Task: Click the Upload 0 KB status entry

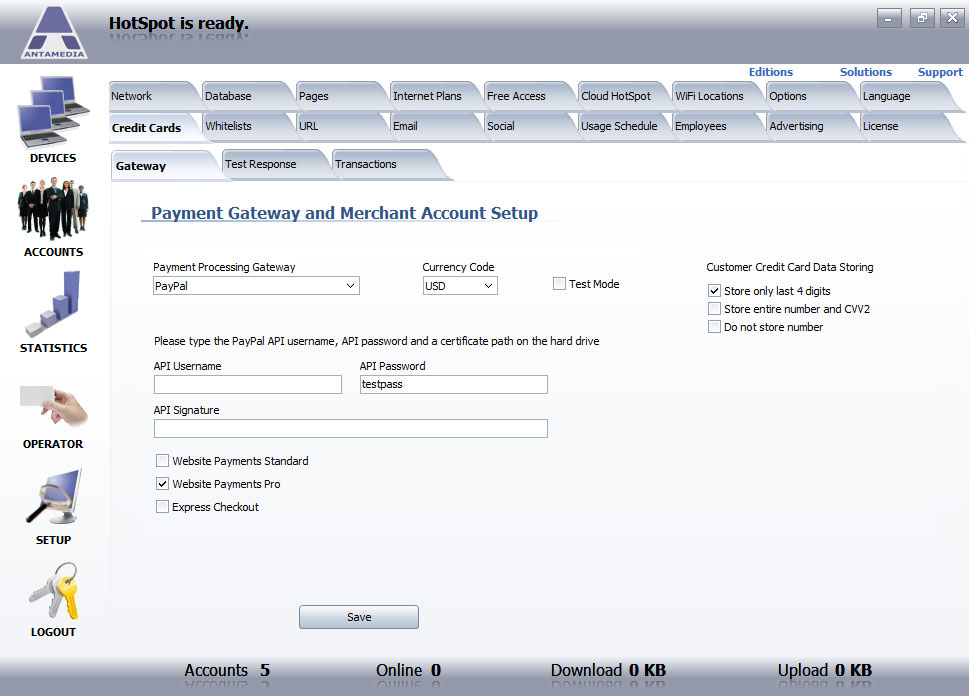Action: click(x=824, y=670)
